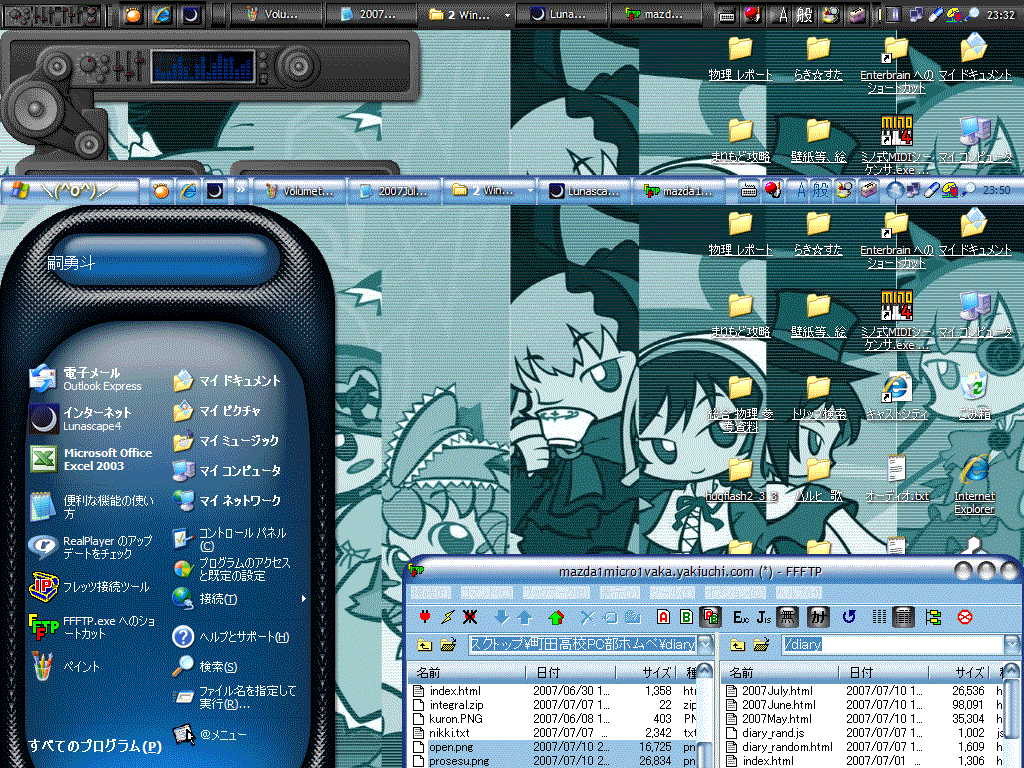Select no kanji conversion (無) button
The width and height of the screenshot is (1024, 768).
pos(788,617)
